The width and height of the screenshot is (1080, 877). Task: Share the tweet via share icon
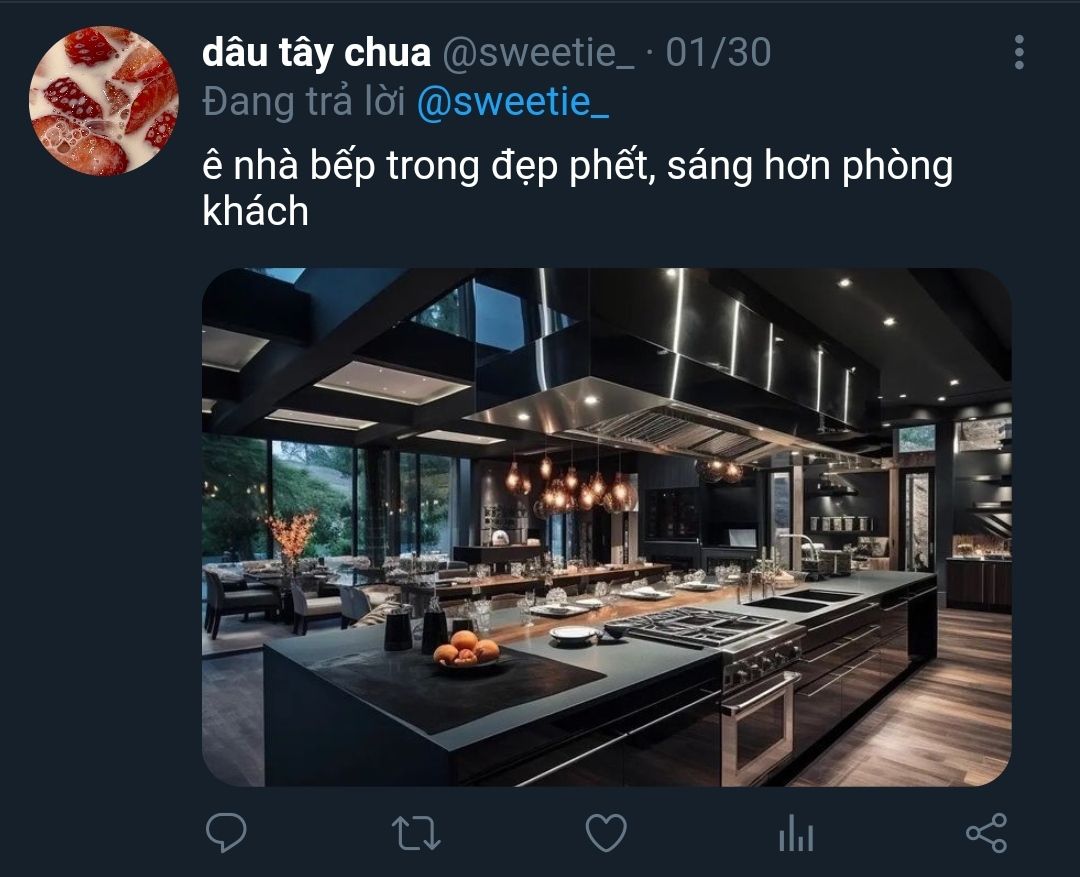click(986, 833)
